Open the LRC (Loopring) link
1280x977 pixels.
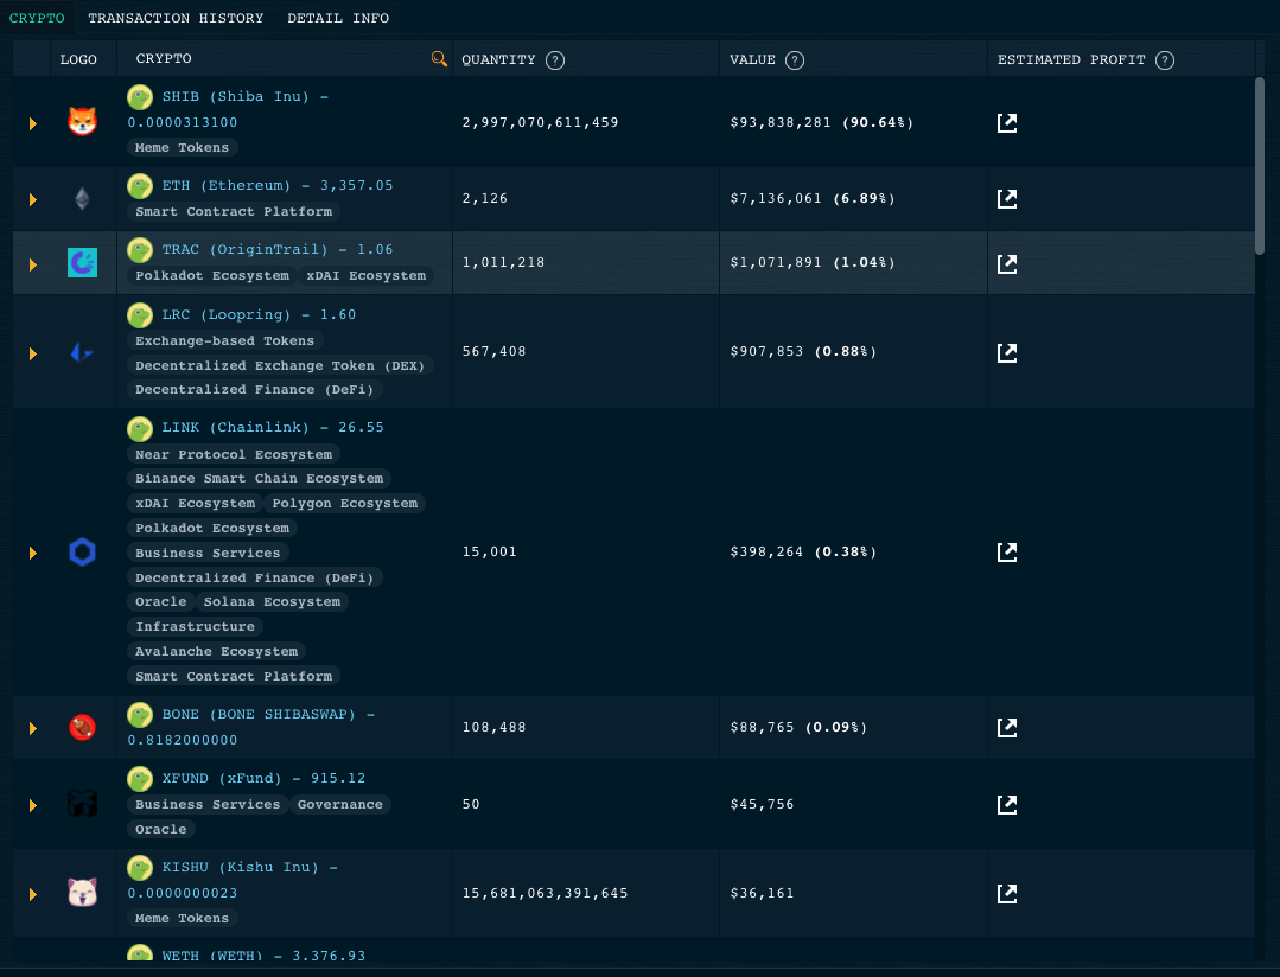[259, 315]
